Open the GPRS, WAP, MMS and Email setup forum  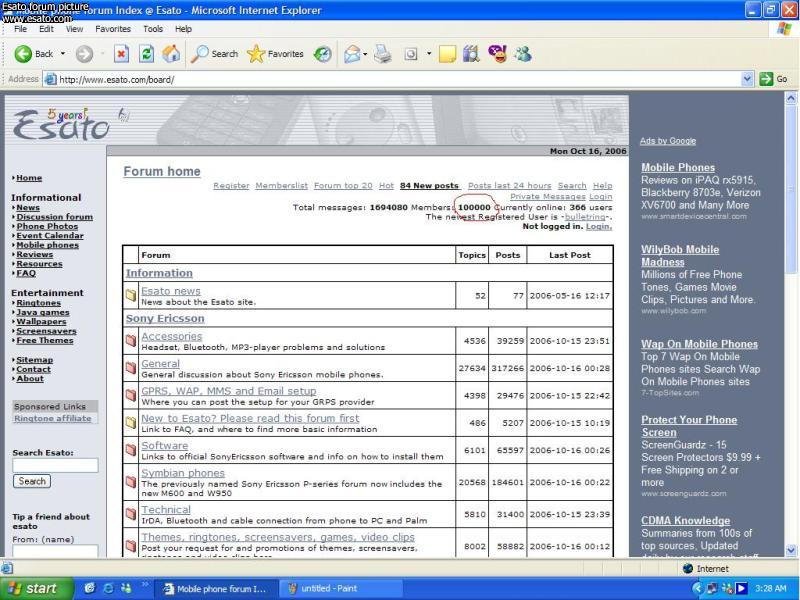[x=229, y=391]
